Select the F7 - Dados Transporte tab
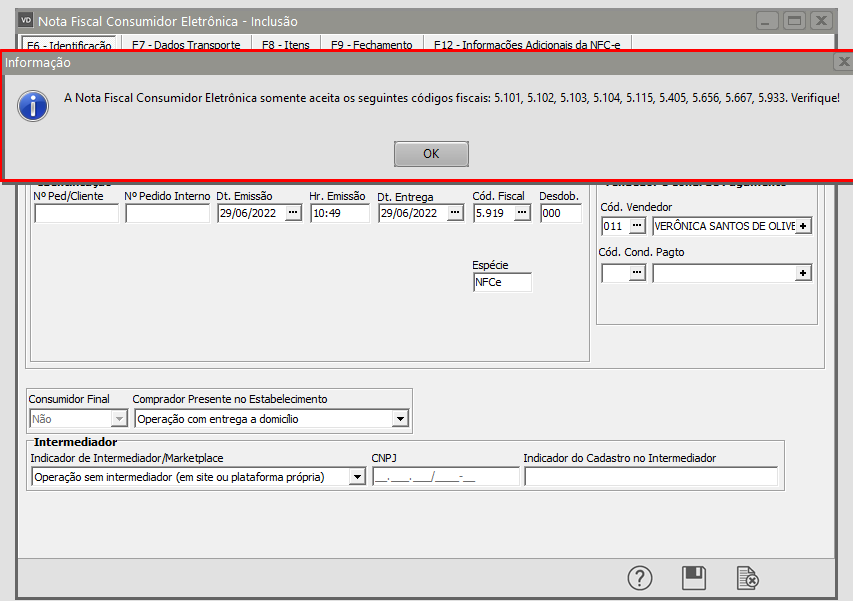Screen dimensions: 853x601 [186, 45]
